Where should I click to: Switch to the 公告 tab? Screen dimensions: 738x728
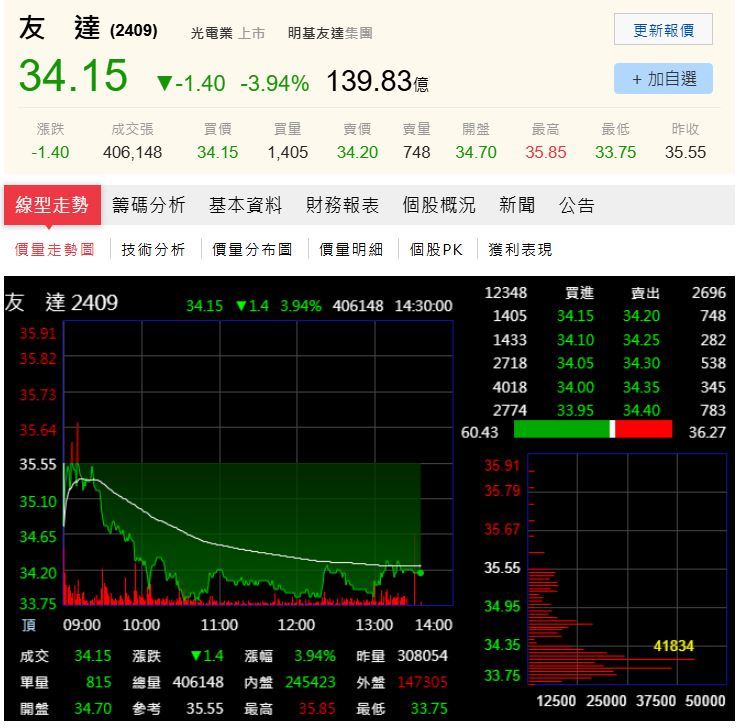577,205
